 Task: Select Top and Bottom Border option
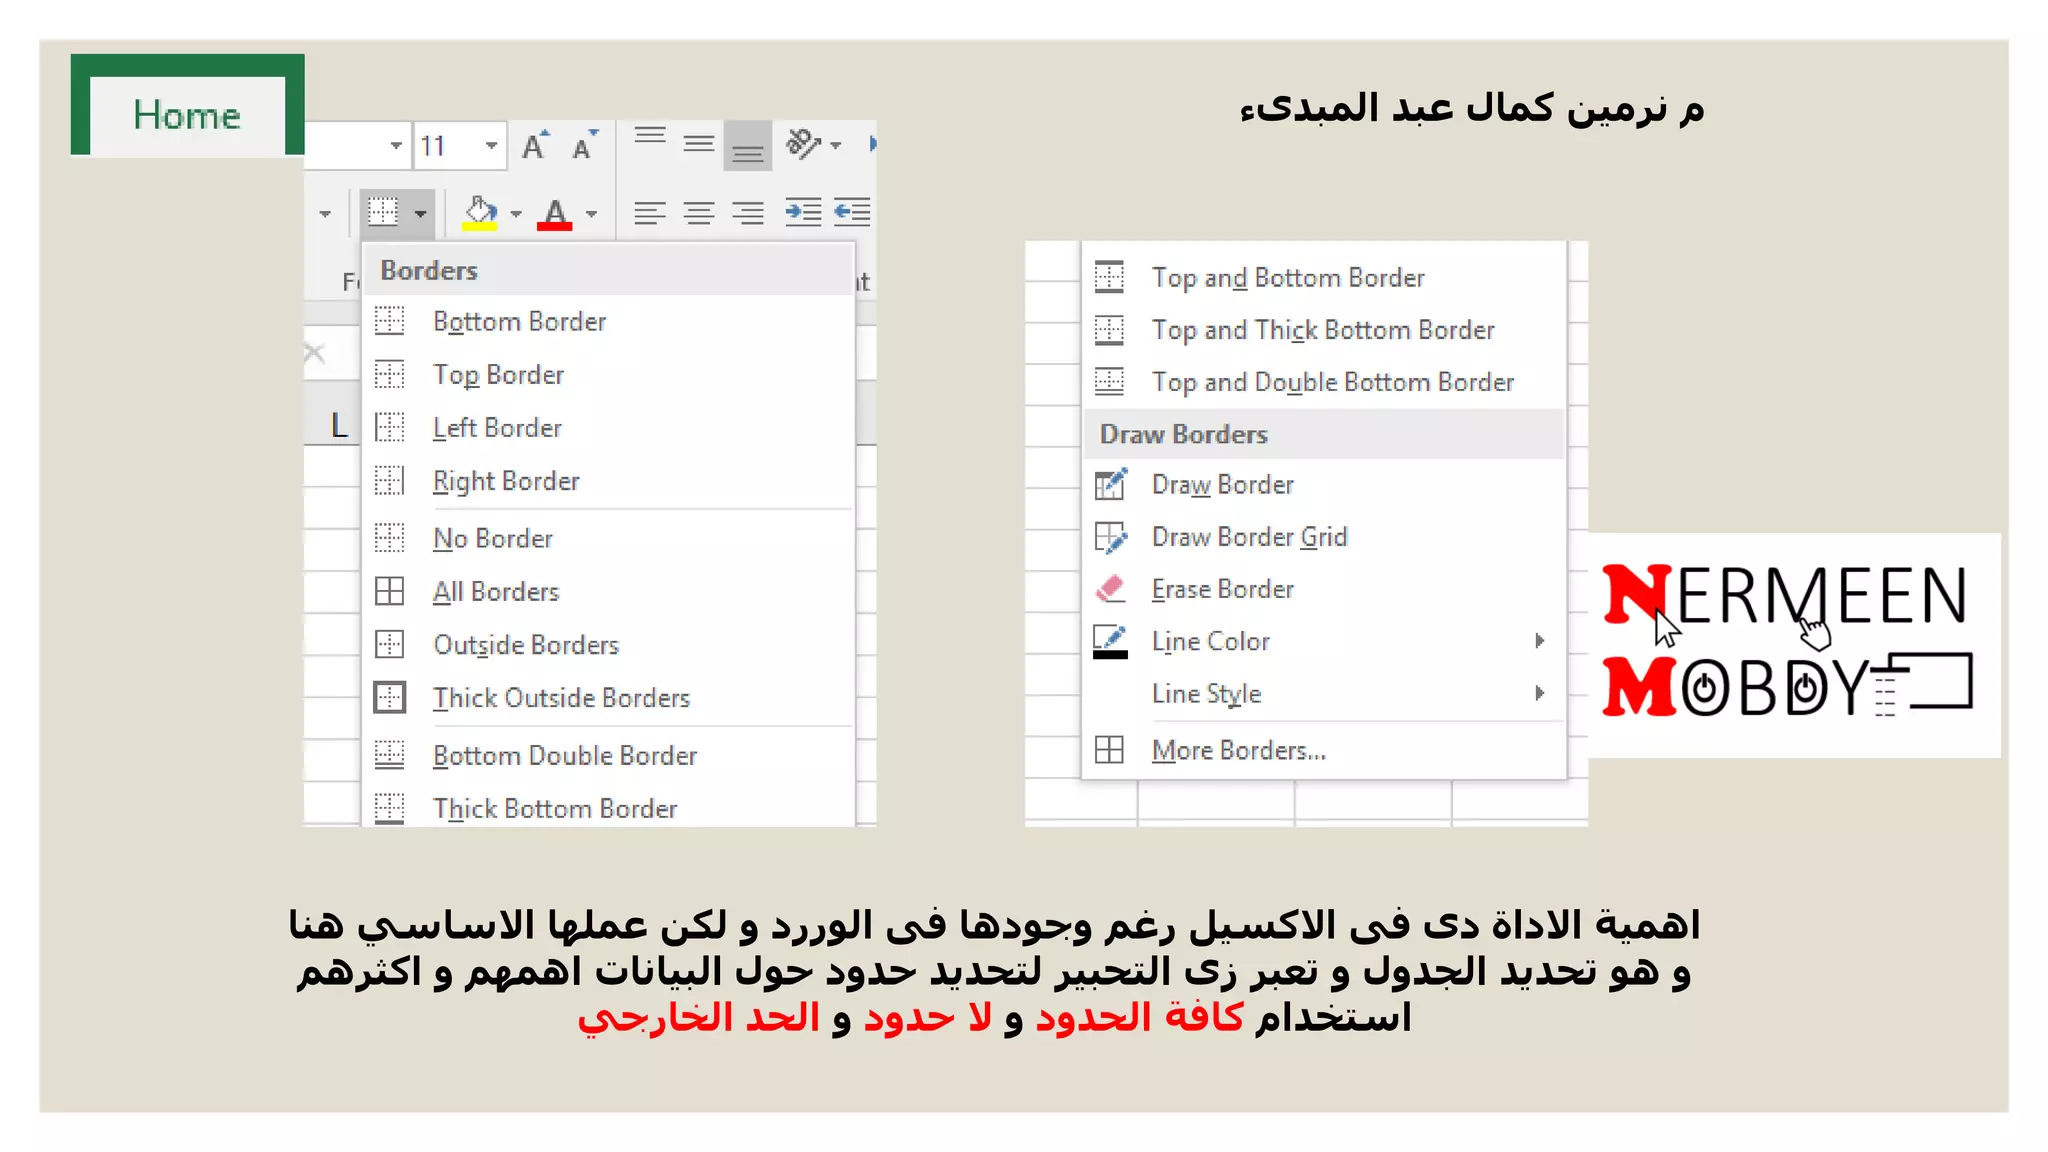1324,277
